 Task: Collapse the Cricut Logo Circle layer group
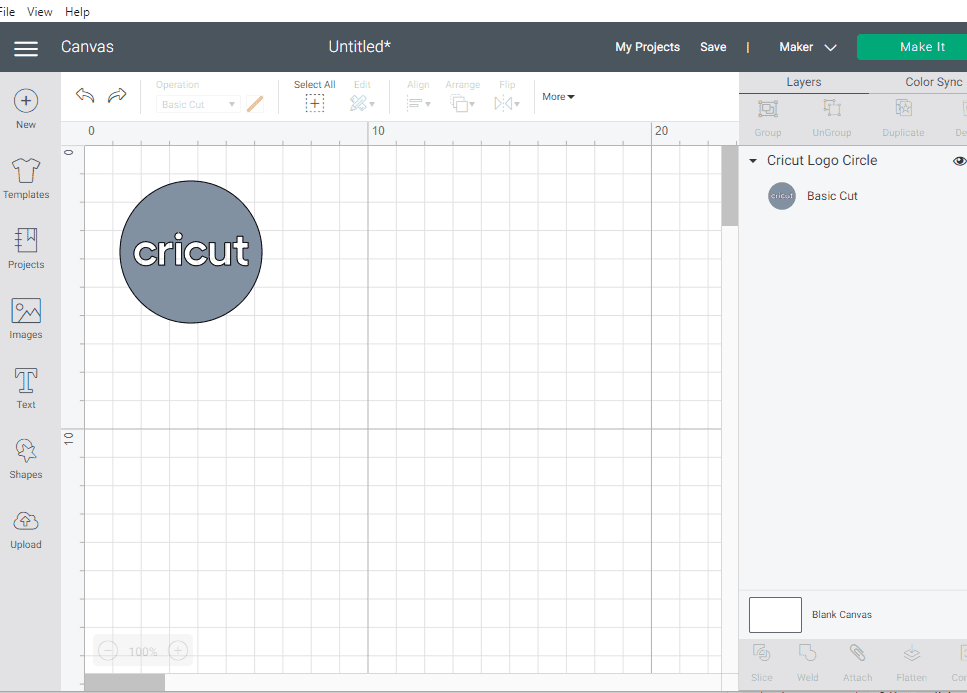coord(752,161)
